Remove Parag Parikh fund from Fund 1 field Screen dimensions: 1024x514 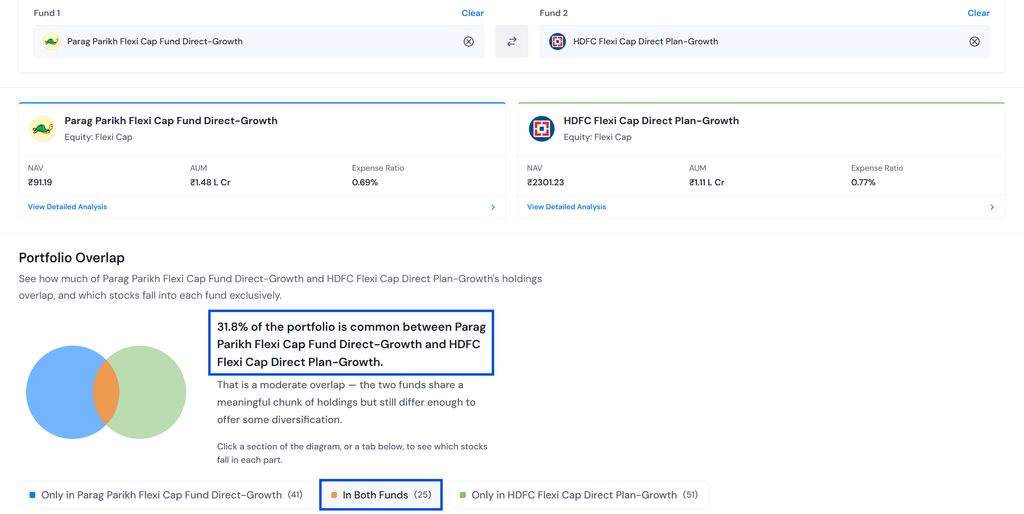(x=468, y=41)
